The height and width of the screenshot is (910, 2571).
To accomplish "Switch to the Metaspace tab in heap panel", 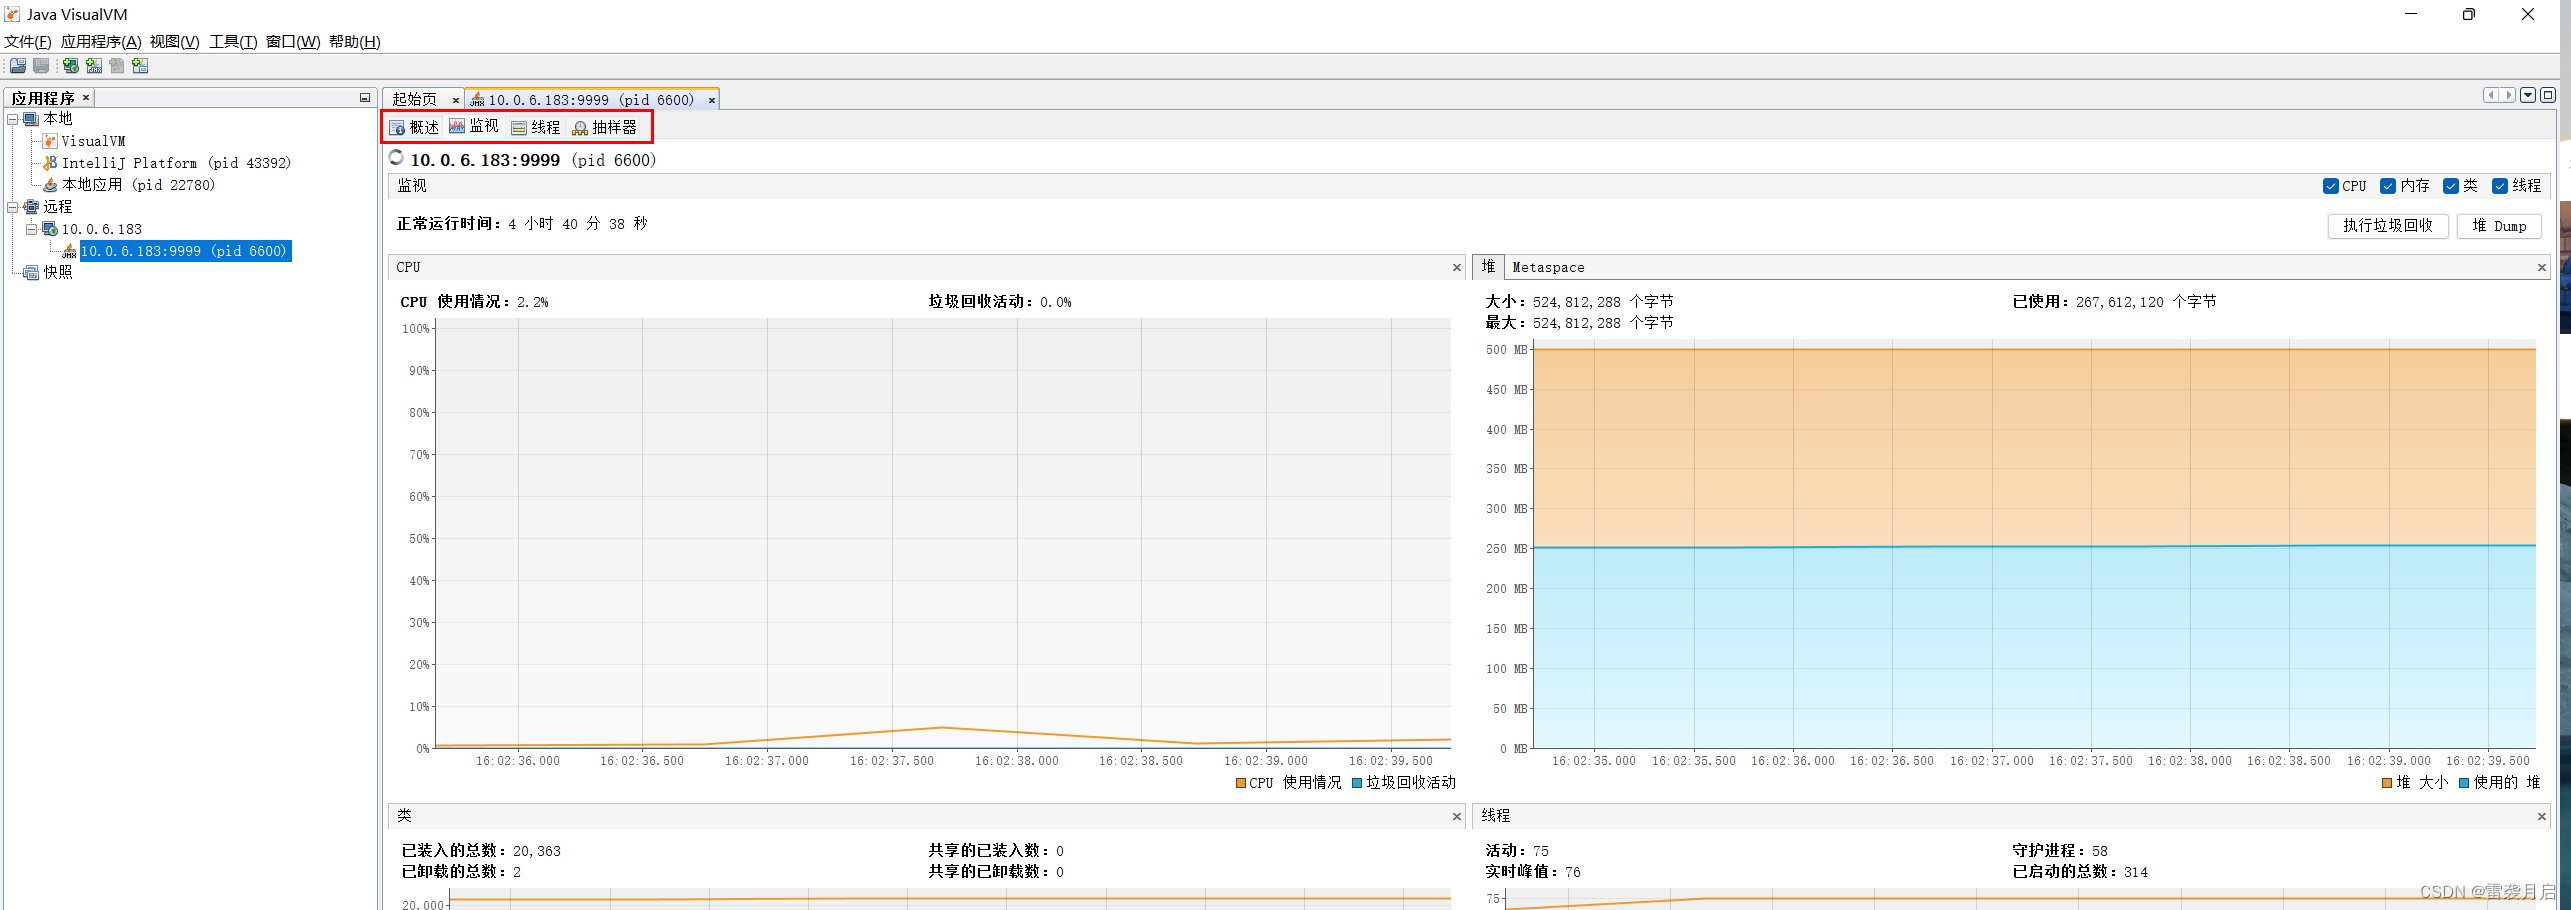I will [x=1548, y=267].
